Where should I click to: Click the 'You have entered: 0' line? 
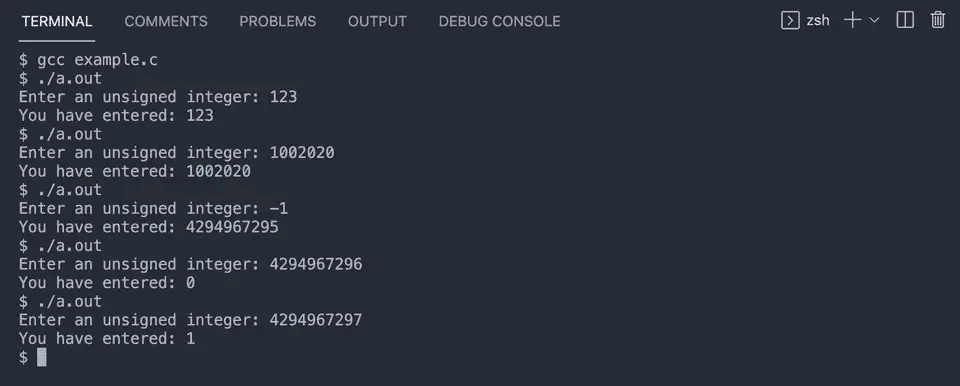(x=107, y=283)
